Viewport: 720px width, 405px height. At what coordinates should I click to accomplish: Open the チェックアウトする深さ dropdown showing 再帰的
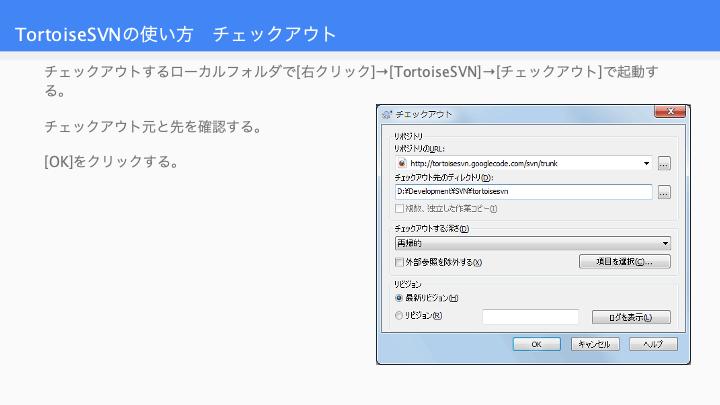tap(533, 243)
